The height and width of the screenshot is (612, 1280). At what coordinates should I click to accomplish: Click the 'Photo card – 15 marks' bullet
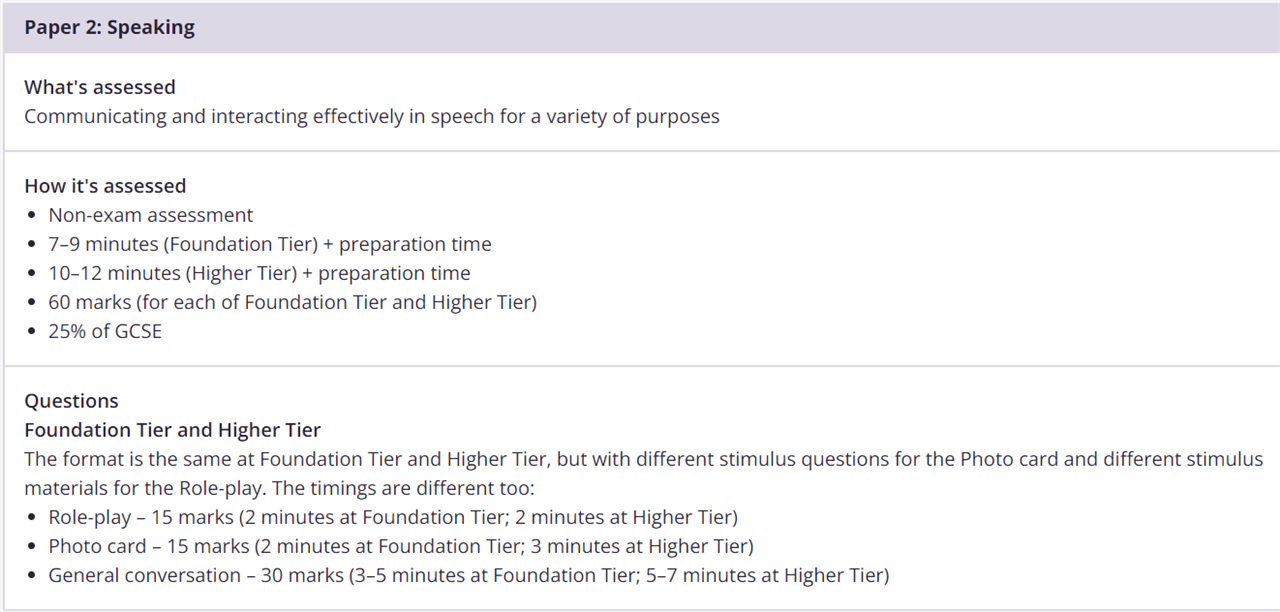[401, 546]
